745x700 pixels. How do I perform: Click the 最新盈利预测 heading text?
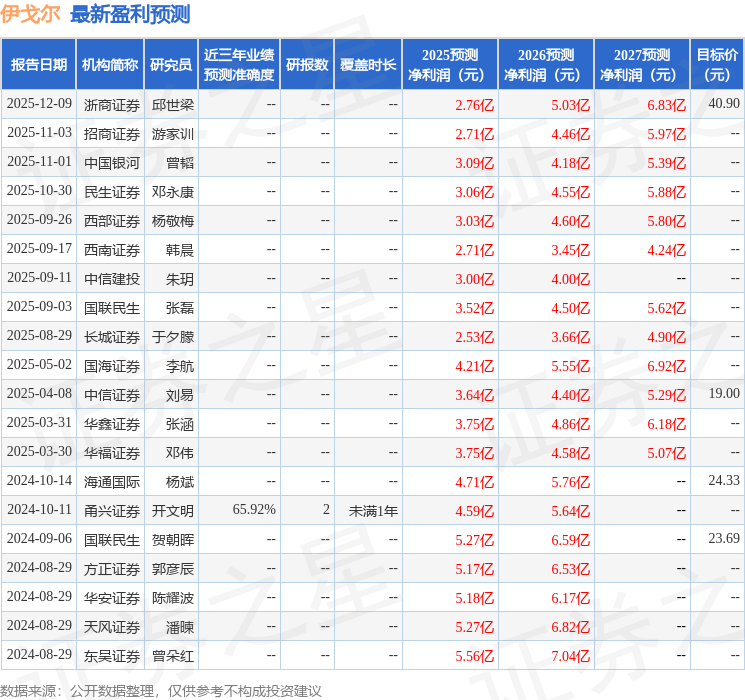click(x=130, y=15)
